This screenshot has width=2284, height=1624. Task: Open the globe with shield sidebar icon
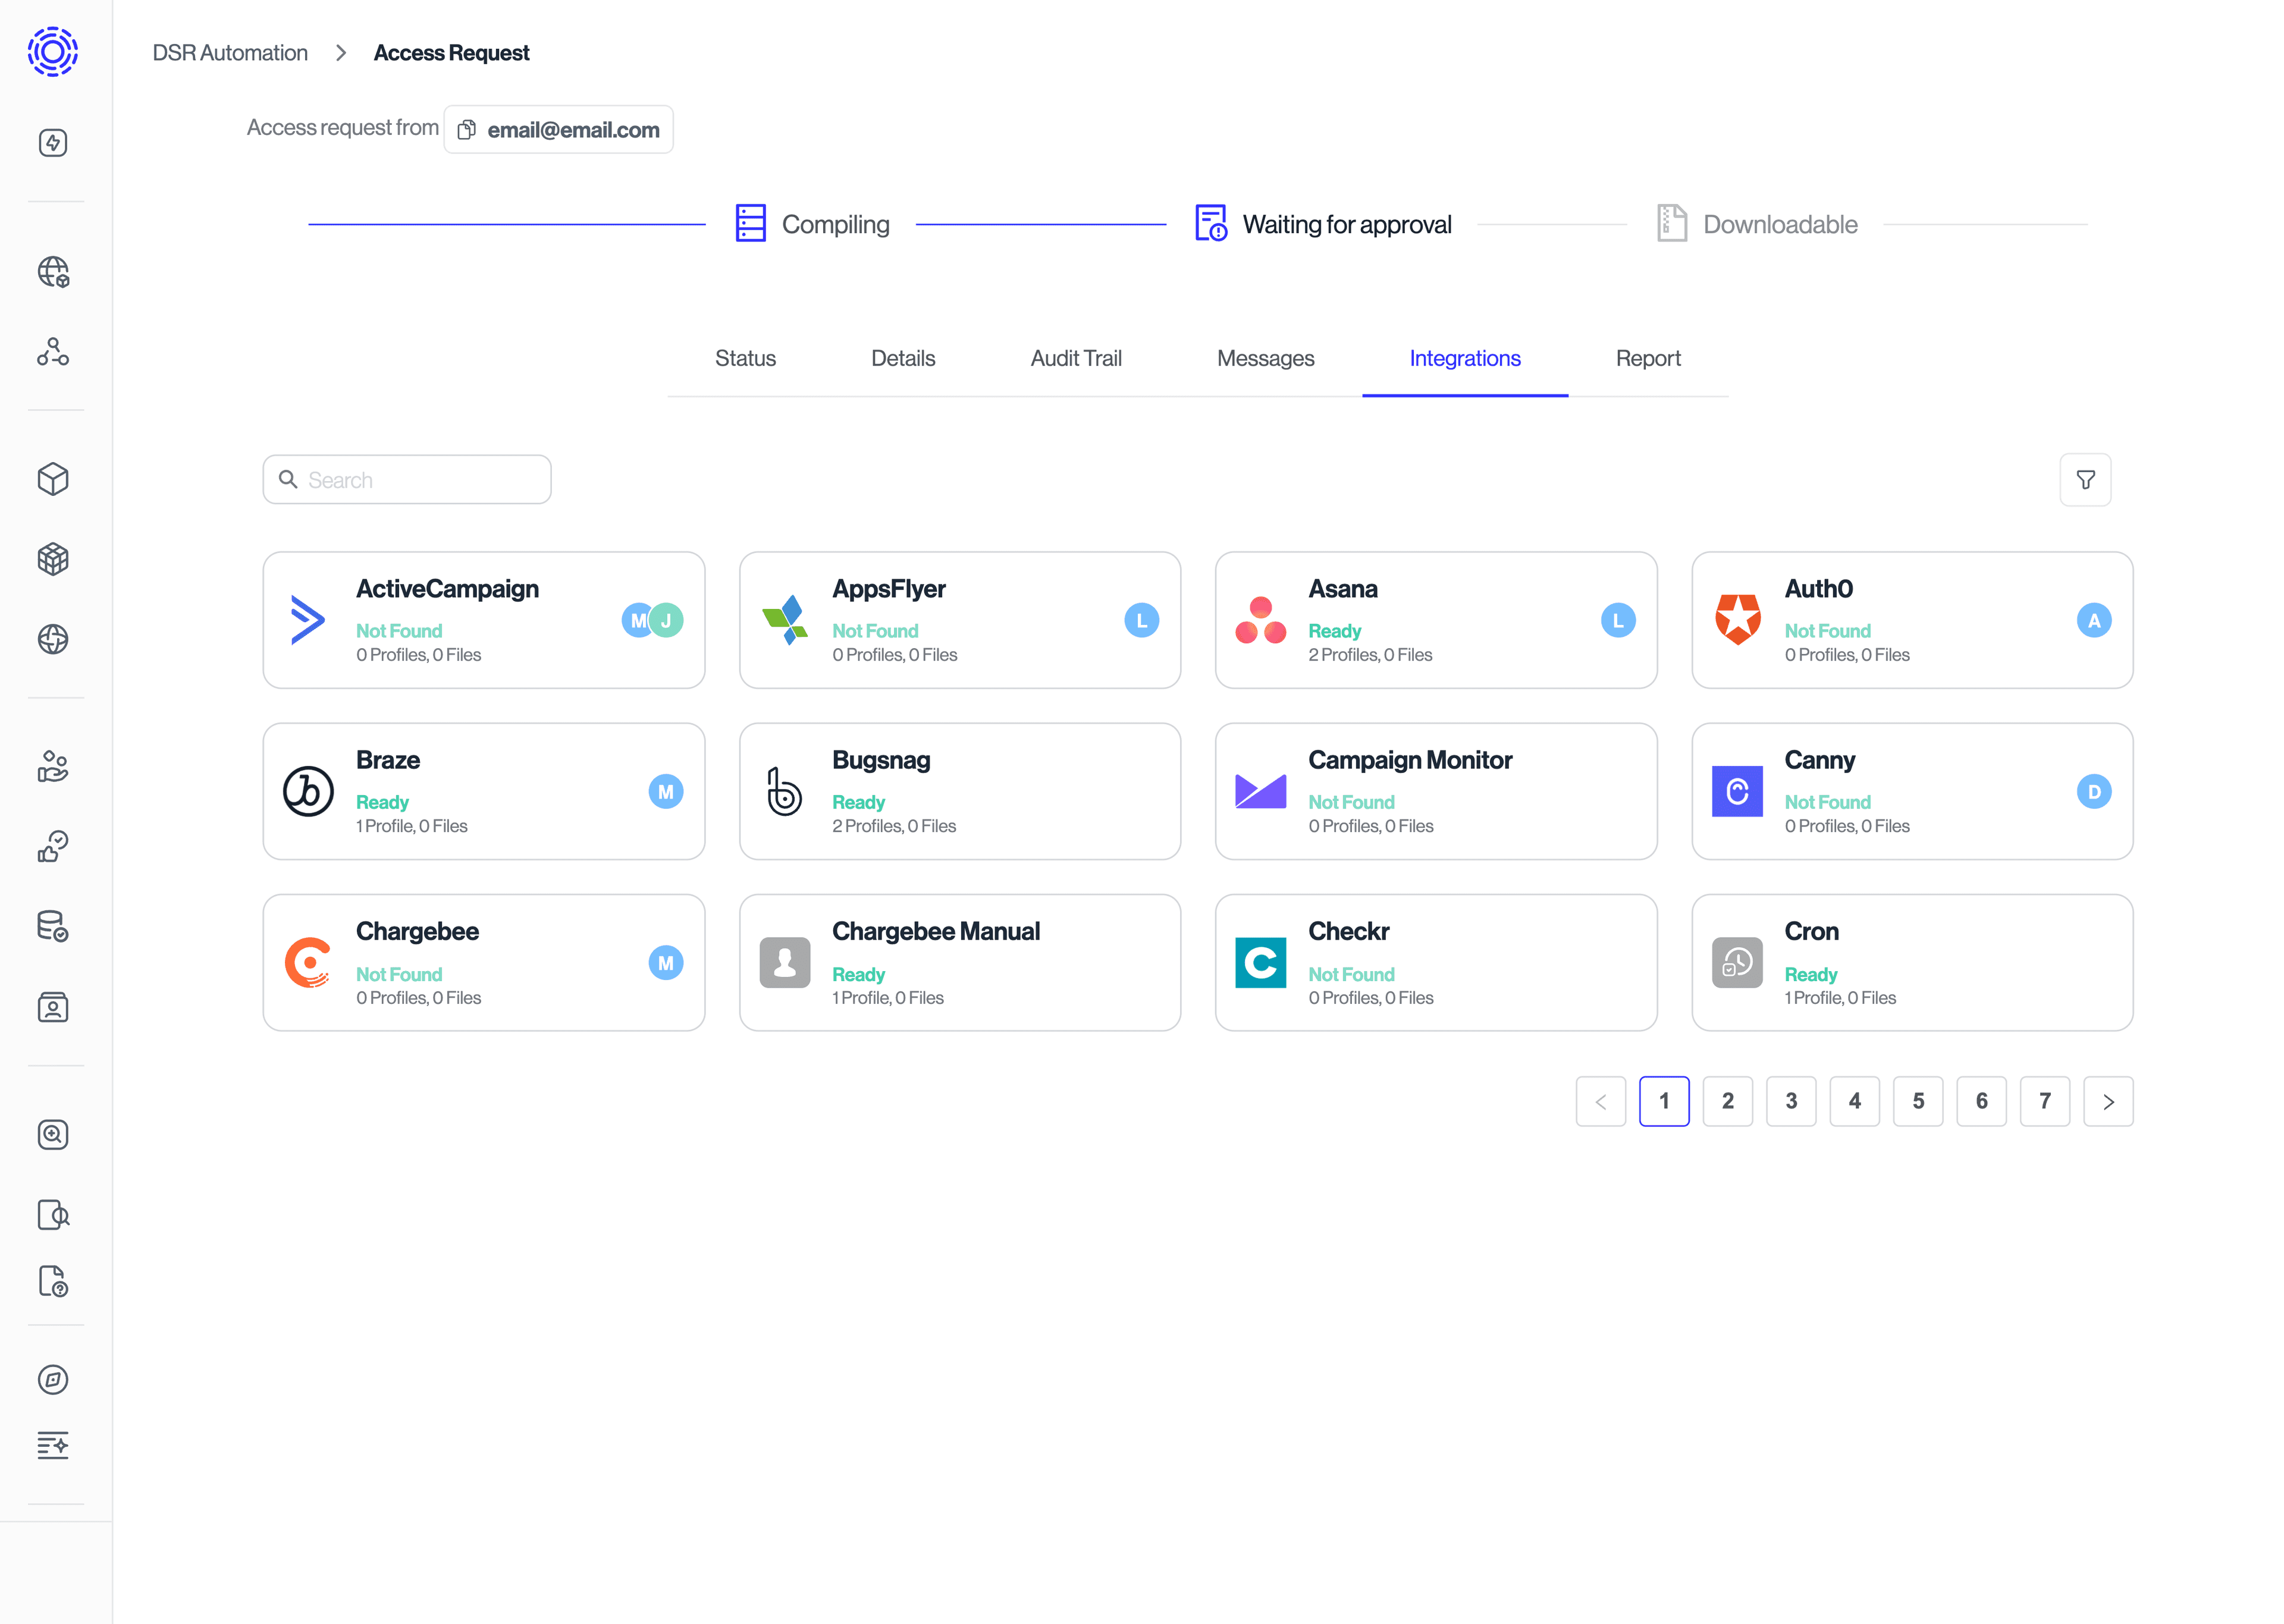point(53,272)
